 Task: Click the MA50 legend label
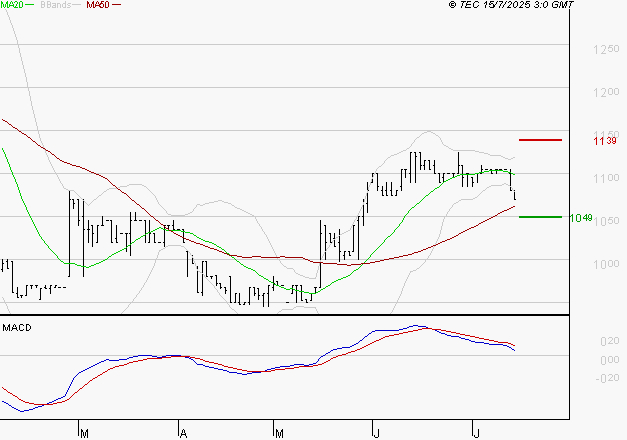98,5
